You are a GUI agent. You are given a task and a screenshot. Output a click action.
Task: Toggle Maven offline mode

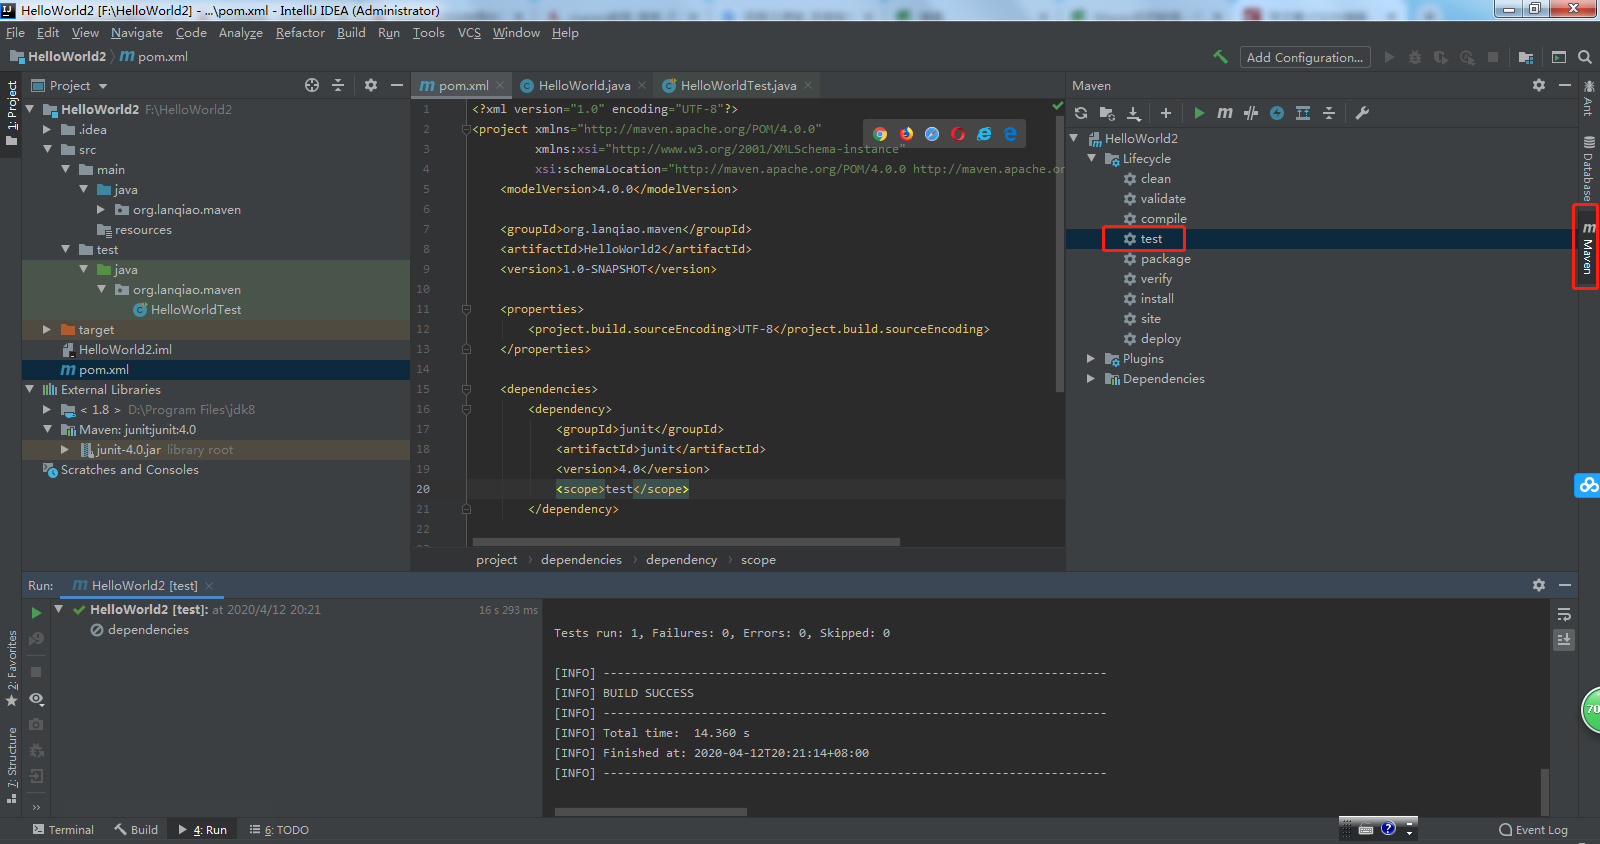[x=1251, y=113]
